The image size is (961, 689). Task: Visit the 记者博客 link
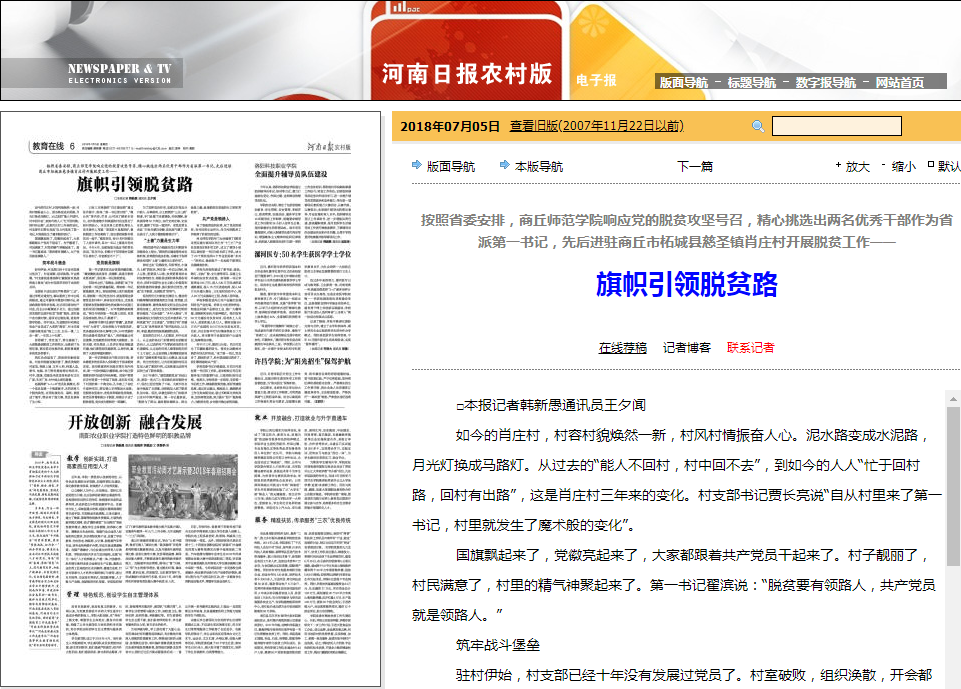(x=687, y=348)
